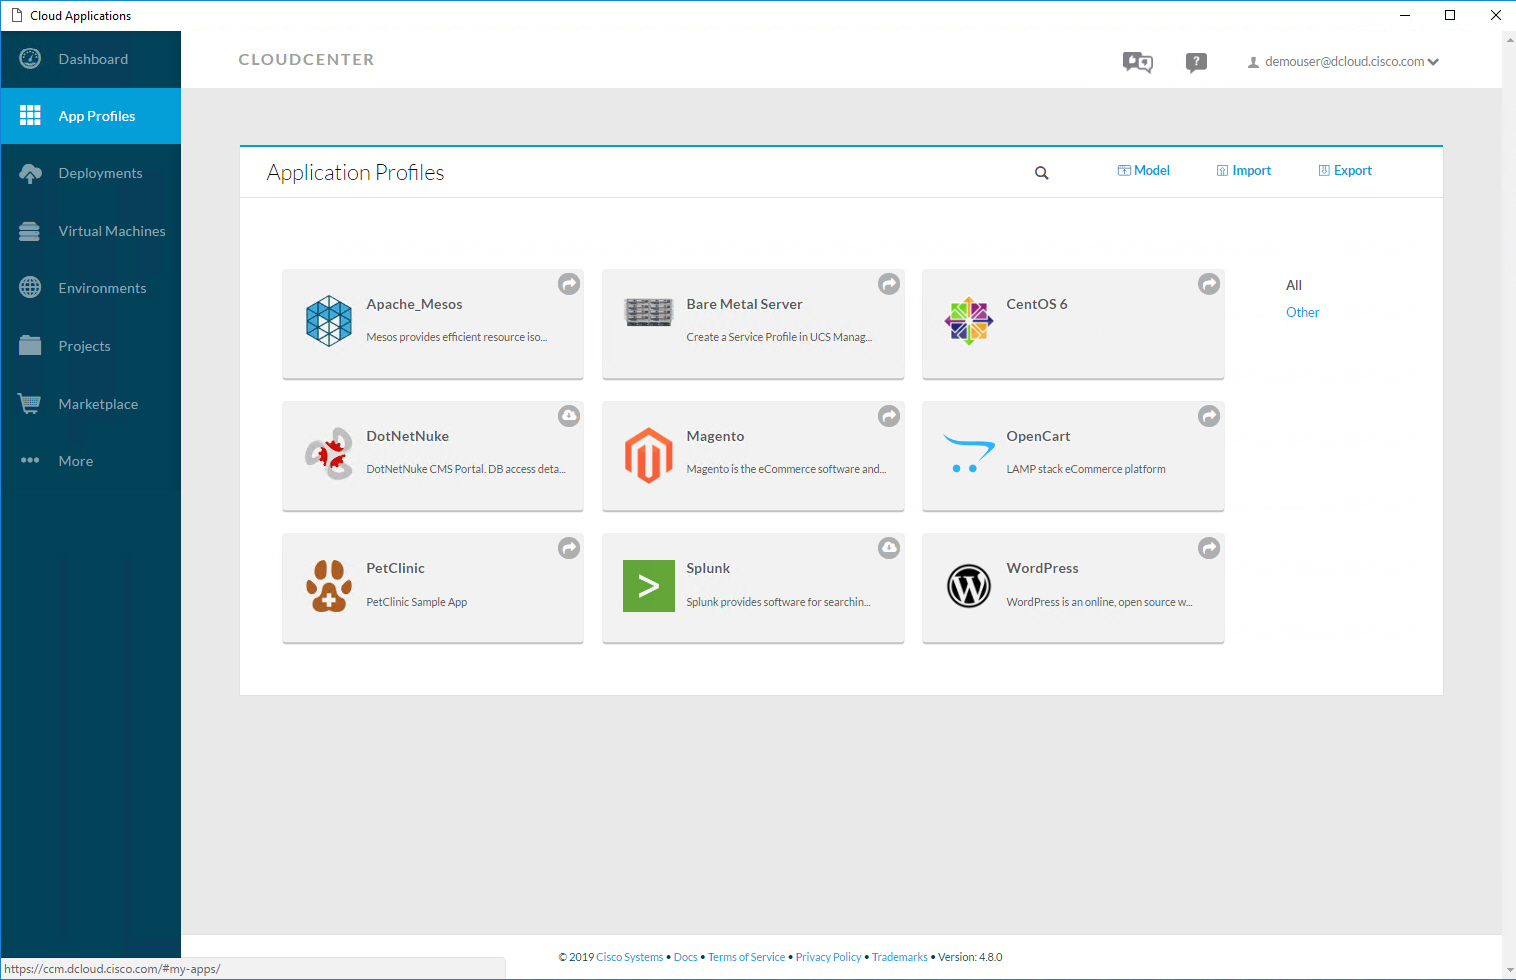
Task: Filter profiles by All category
Action: pos(1294,285)
